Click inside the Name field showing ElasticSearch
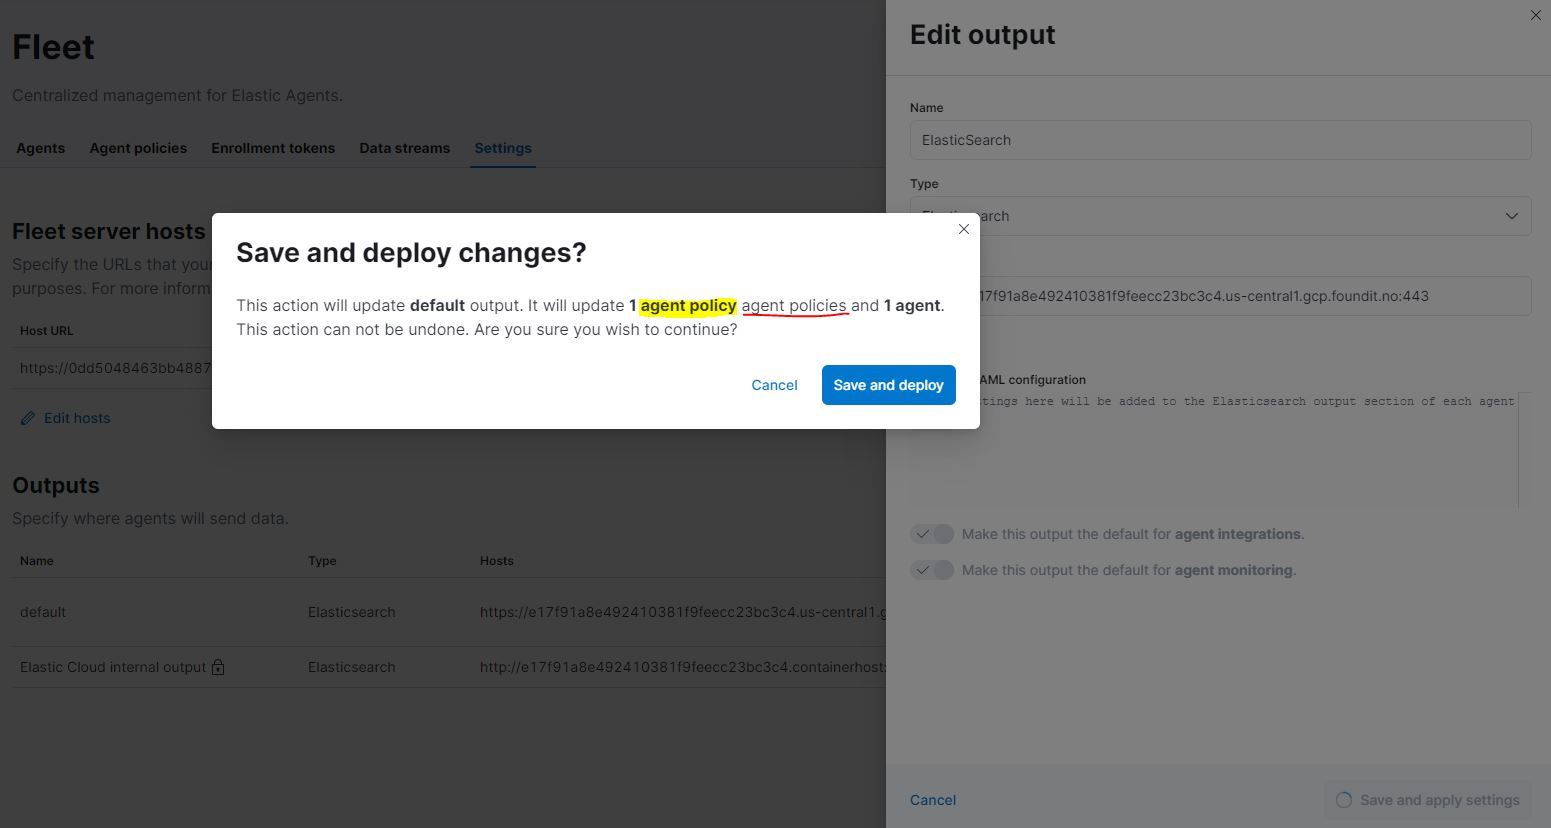The image size is (1551, 828). (x=1220, y=140)
